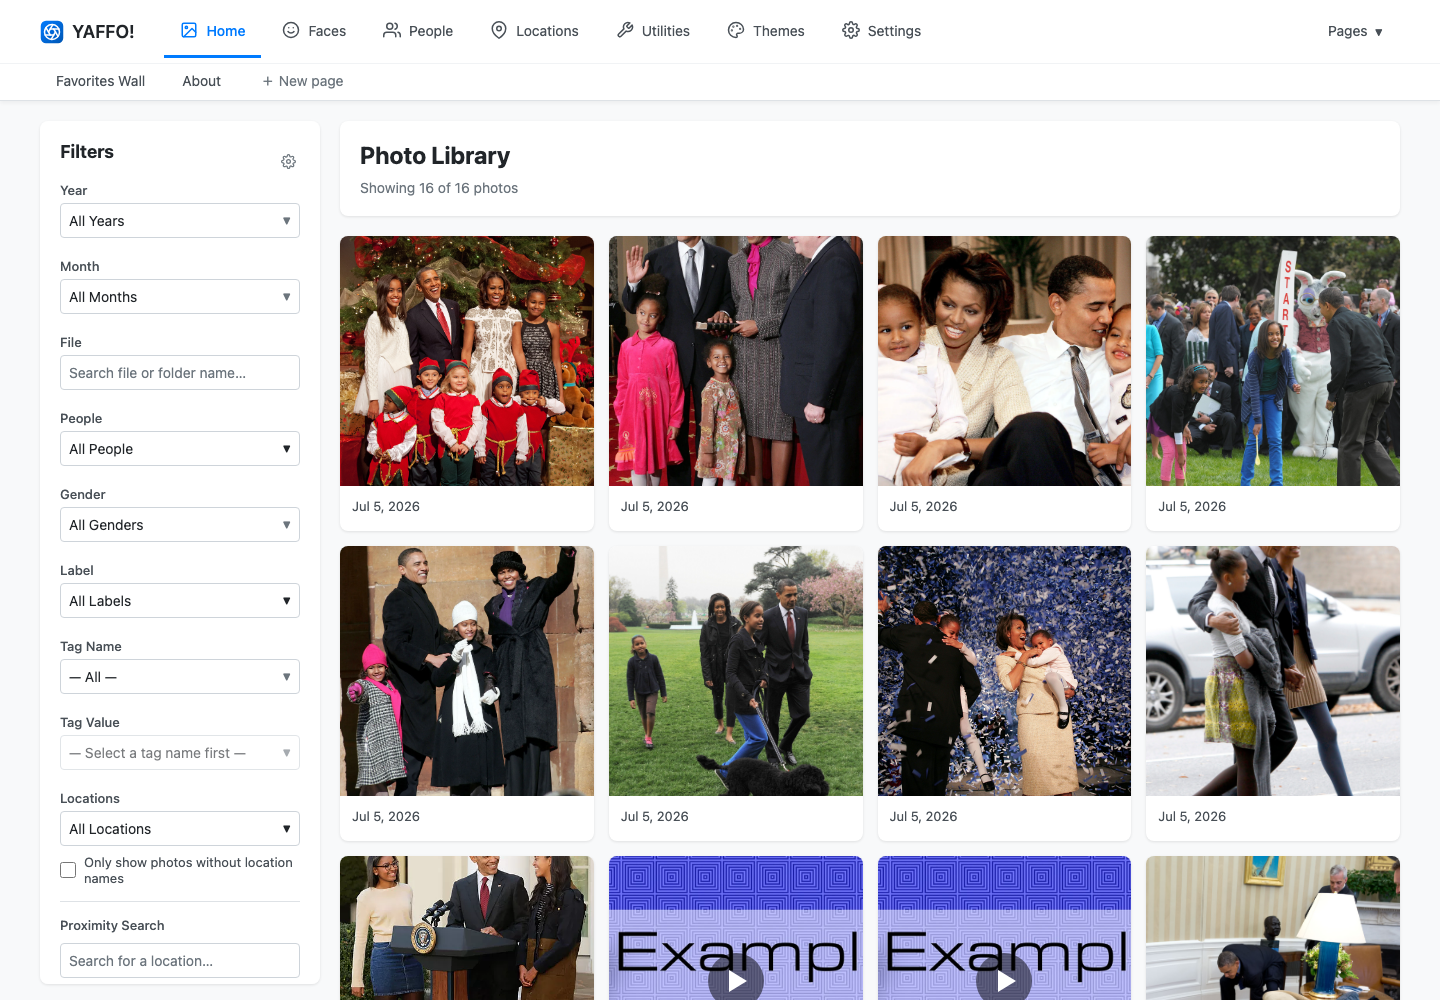Open the Tag Name dropdown
1440x1000 pixels.
[180, 677]
